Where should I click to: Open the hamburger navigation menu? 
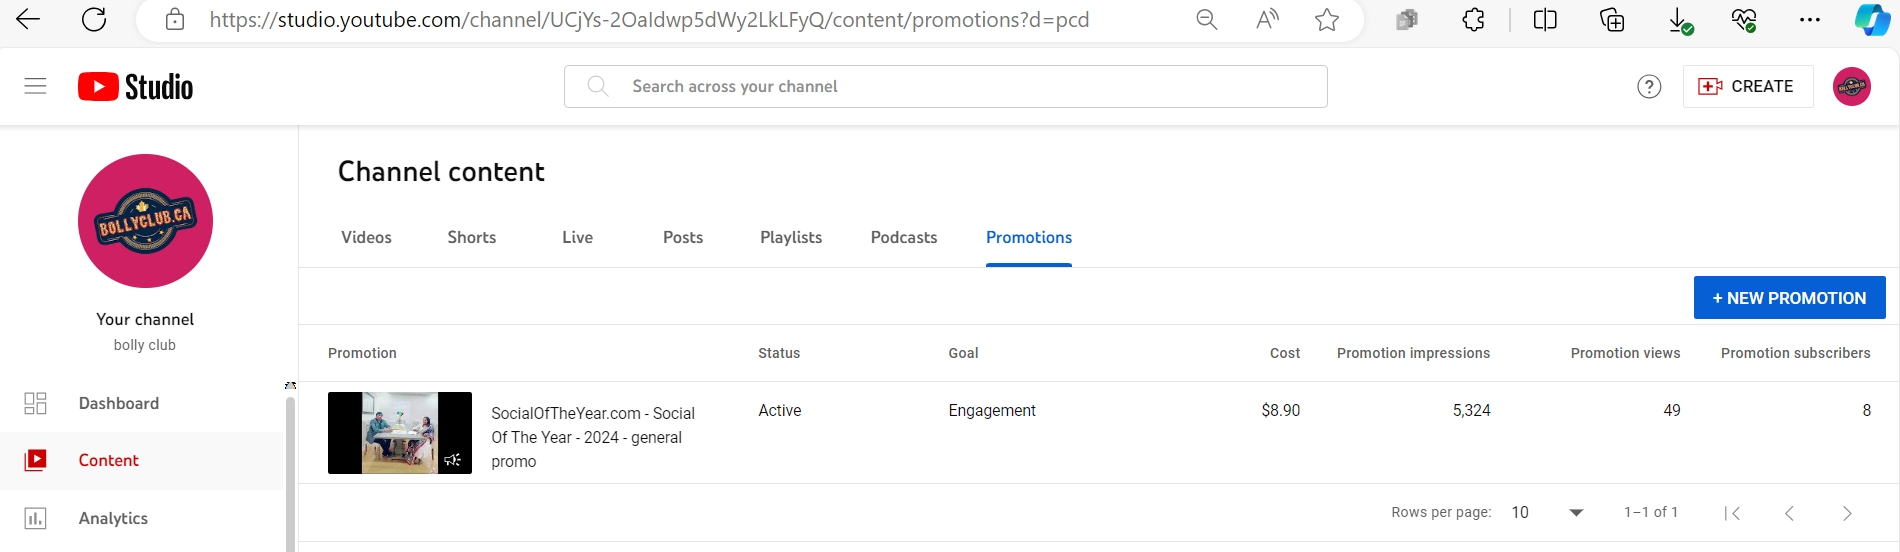35,86
